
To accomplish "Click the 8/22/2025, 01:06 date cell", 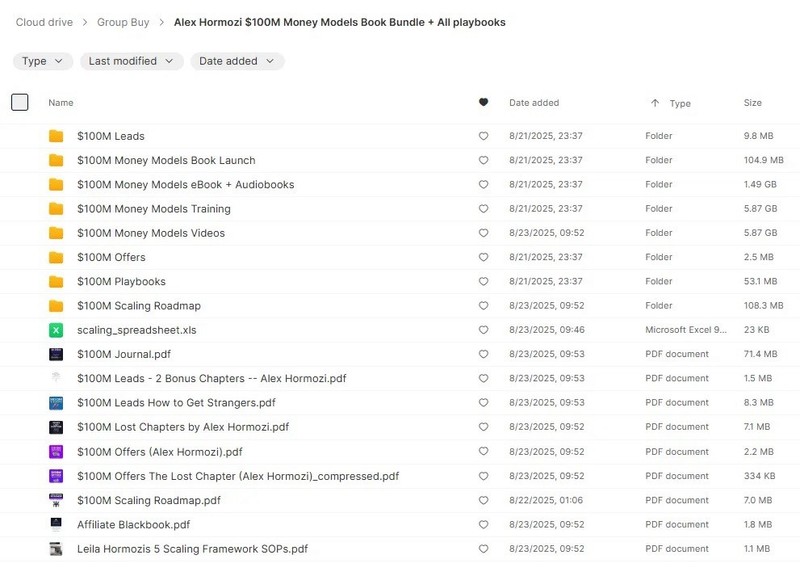I will point(546,500).
